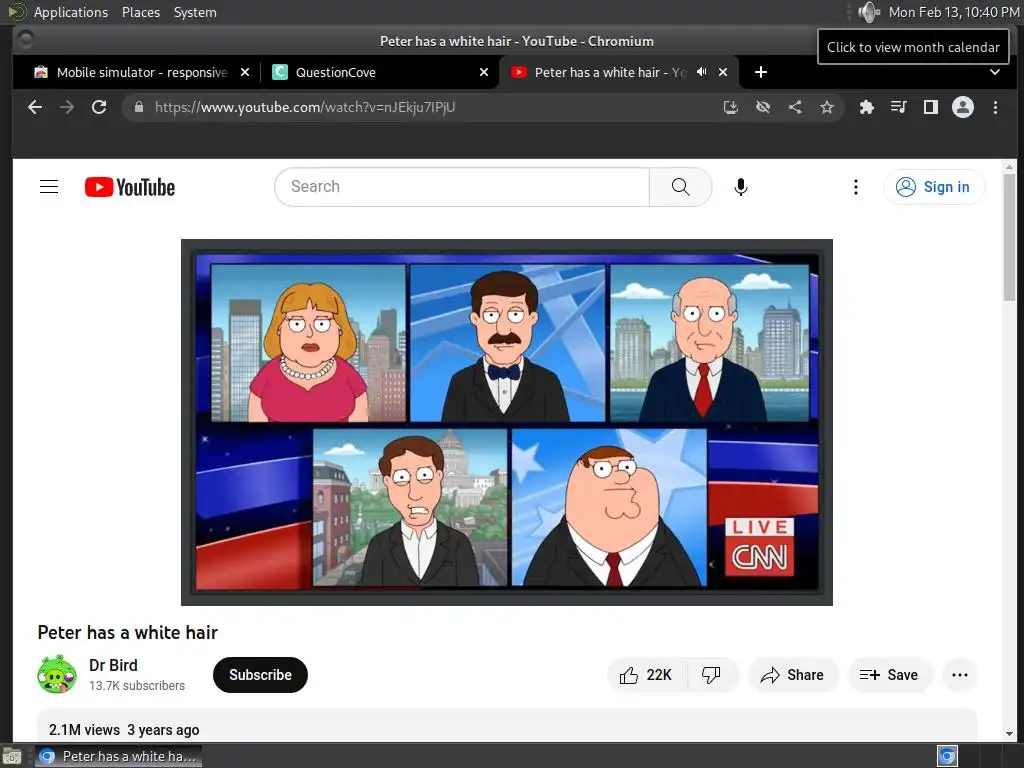
Task: Click the clock Mon Feb 13, 10:40 PM
Action: (953, 12)
